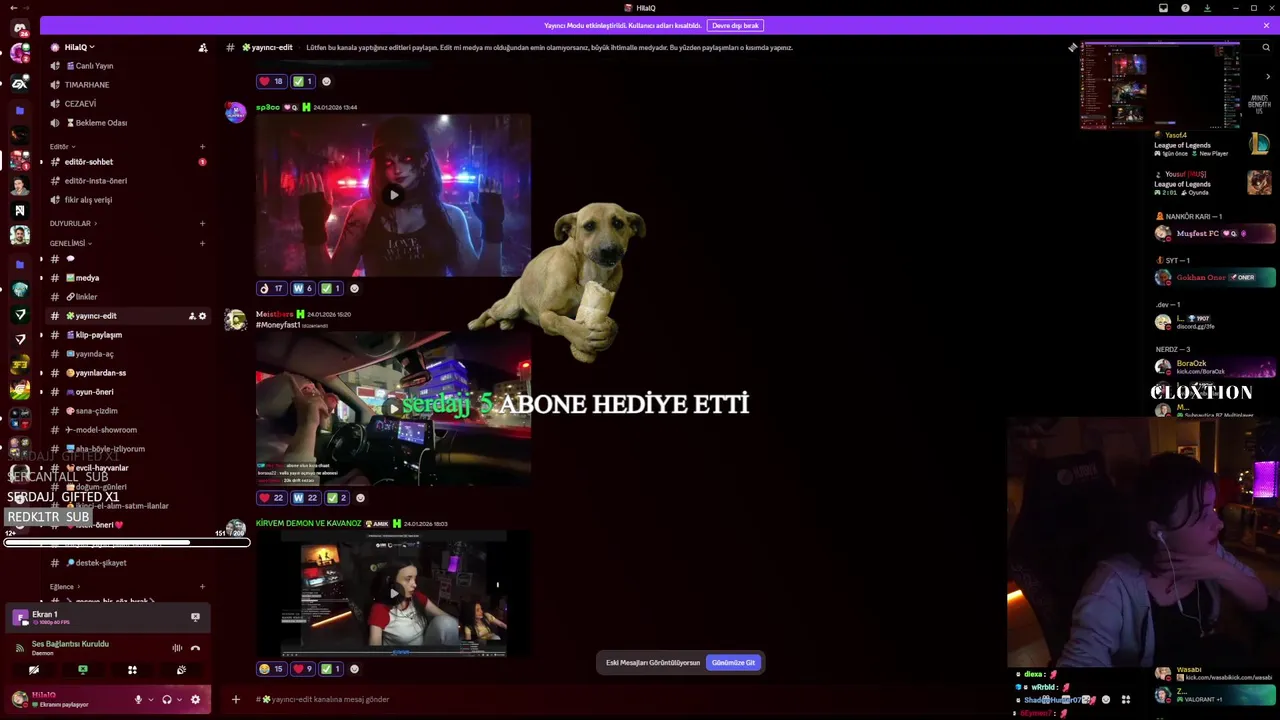Dismiss streamer mode banner with X
The image size is (1280, 720).
tap(1265, 25)
